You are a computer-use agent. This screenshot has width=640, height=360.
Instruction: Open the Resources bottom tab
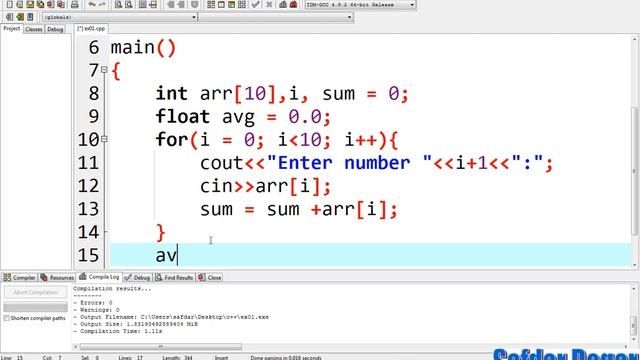[57, 278]
